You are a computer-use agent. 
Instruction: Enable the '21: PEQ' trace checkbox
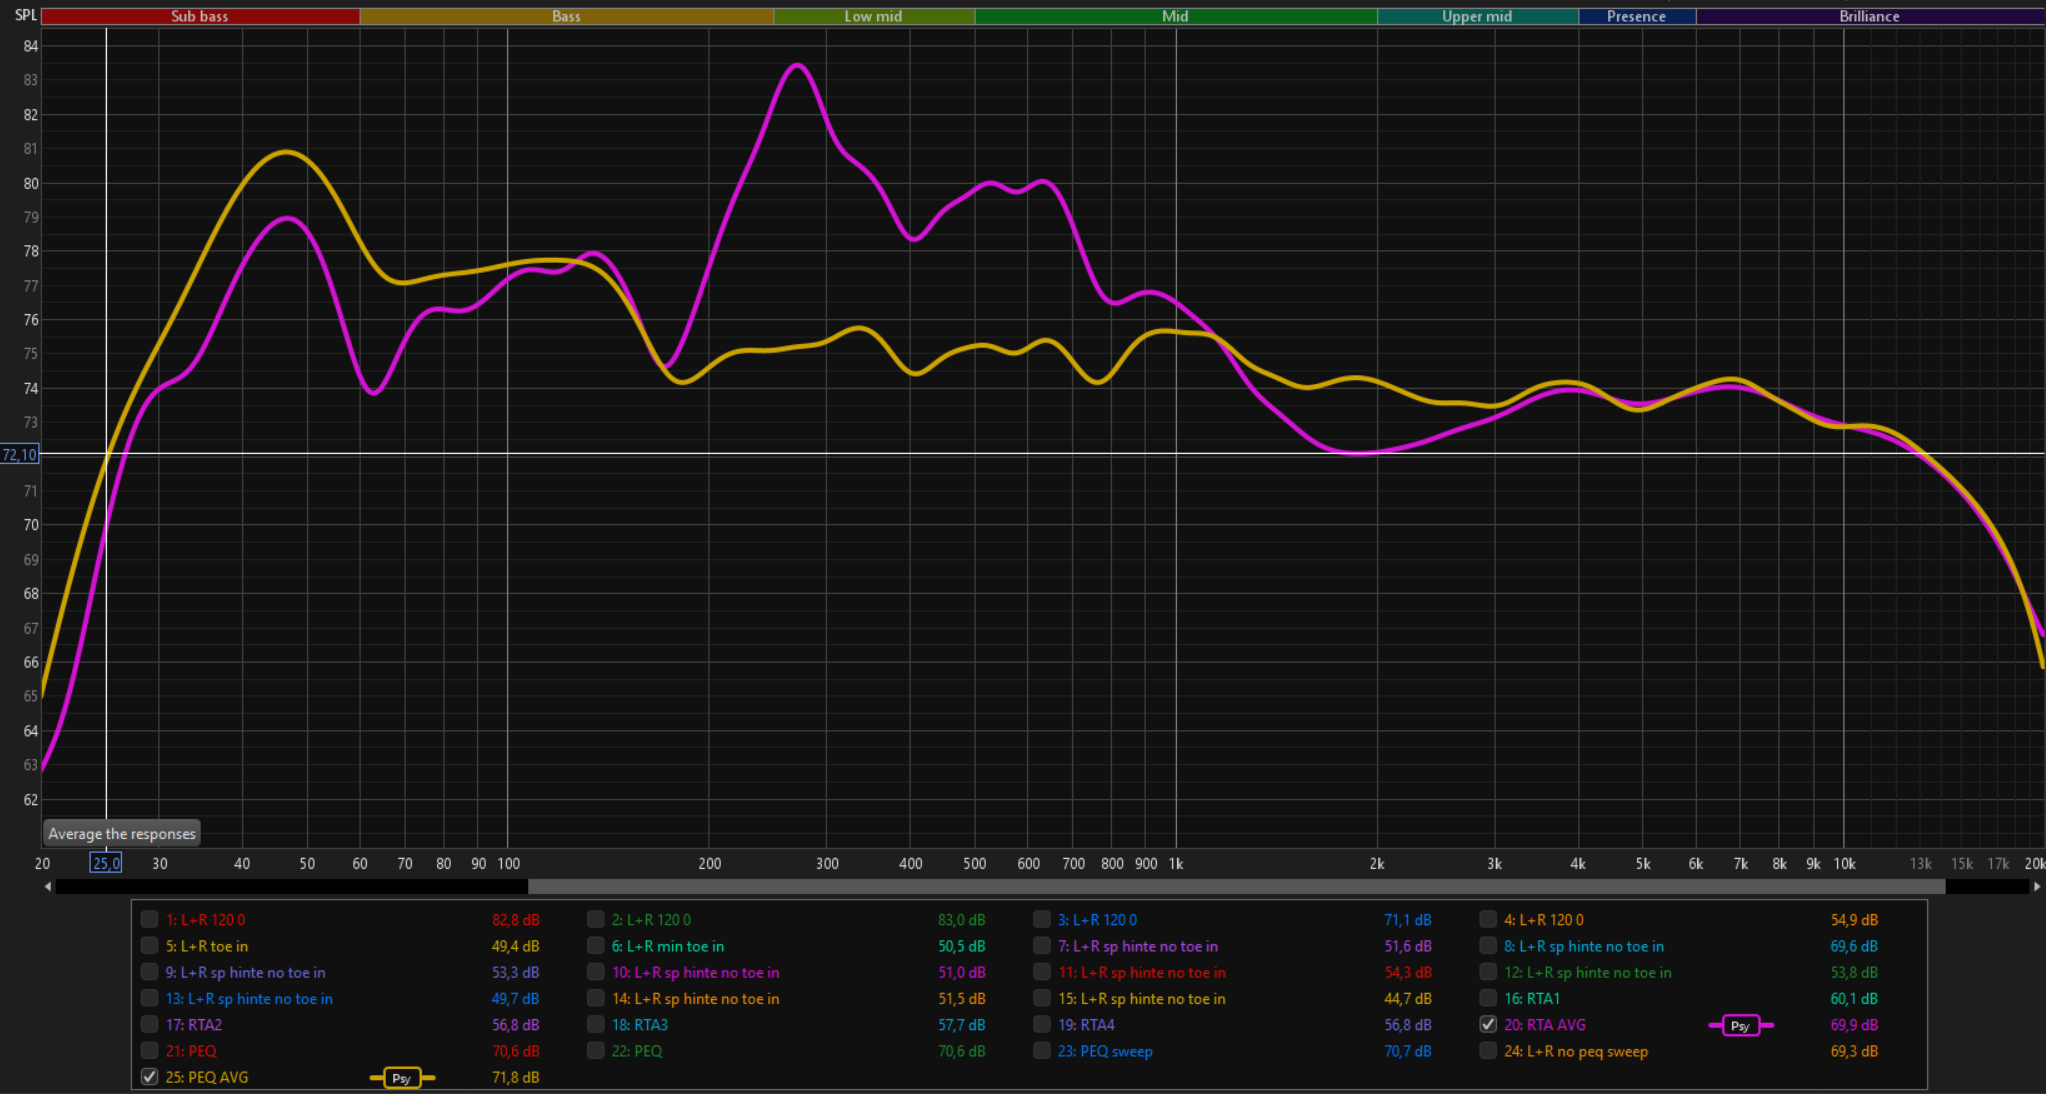149,1050
